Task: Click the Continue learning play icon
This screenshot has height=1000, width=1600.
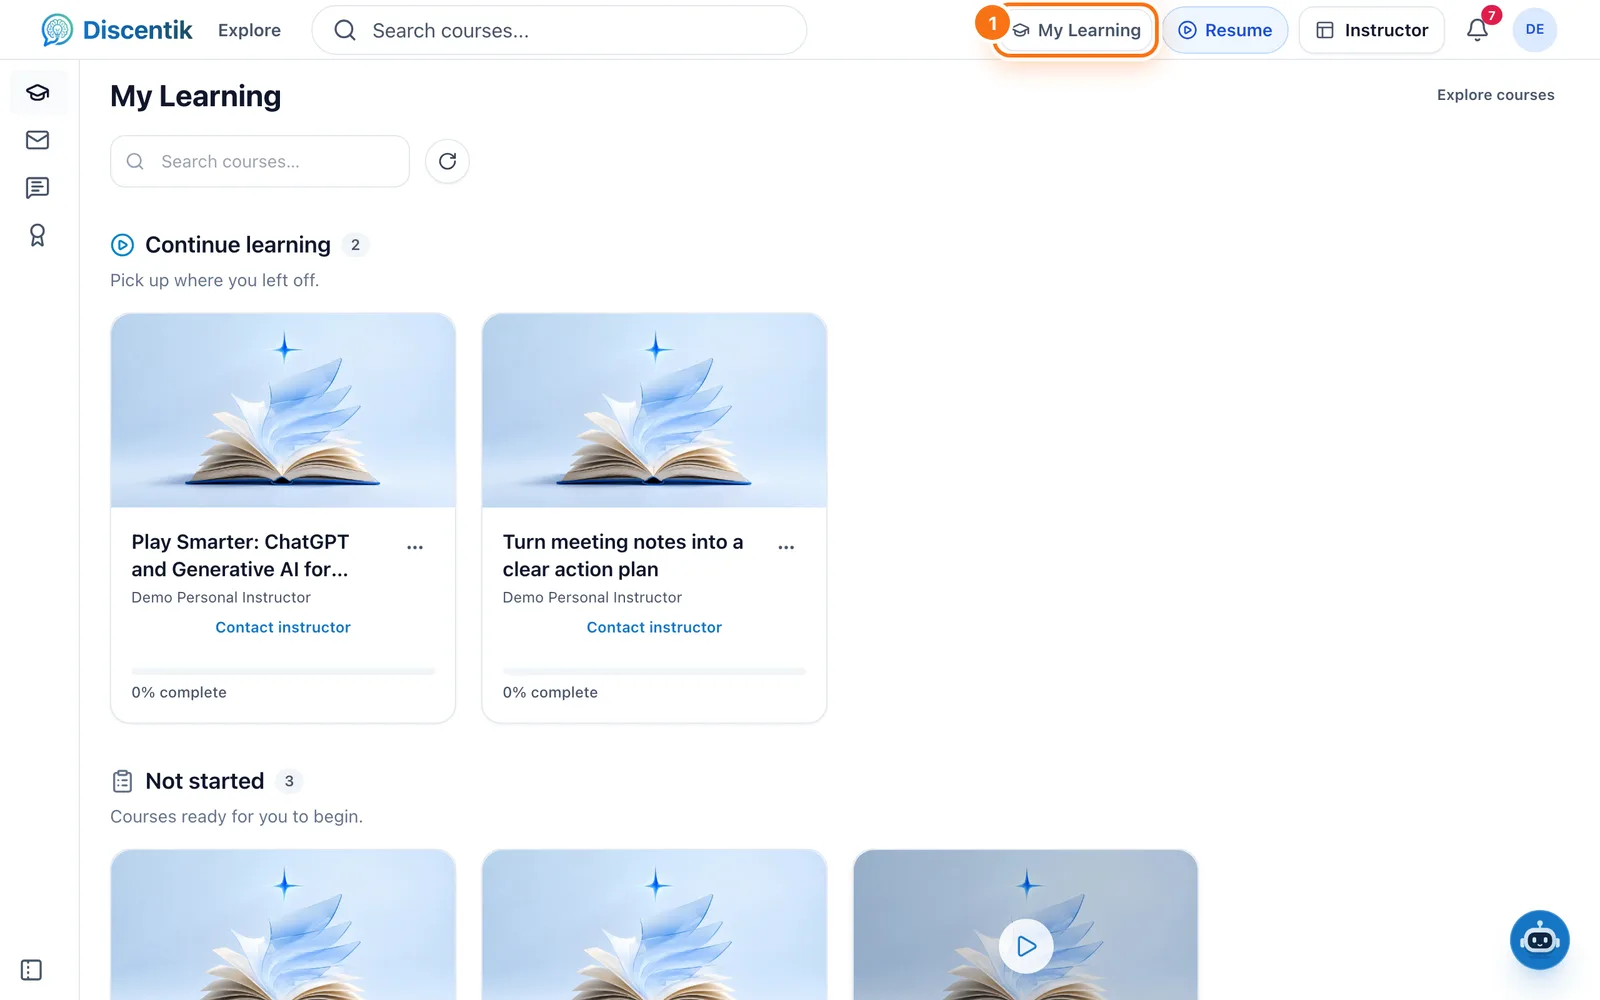Action: (x=122, y=245)
